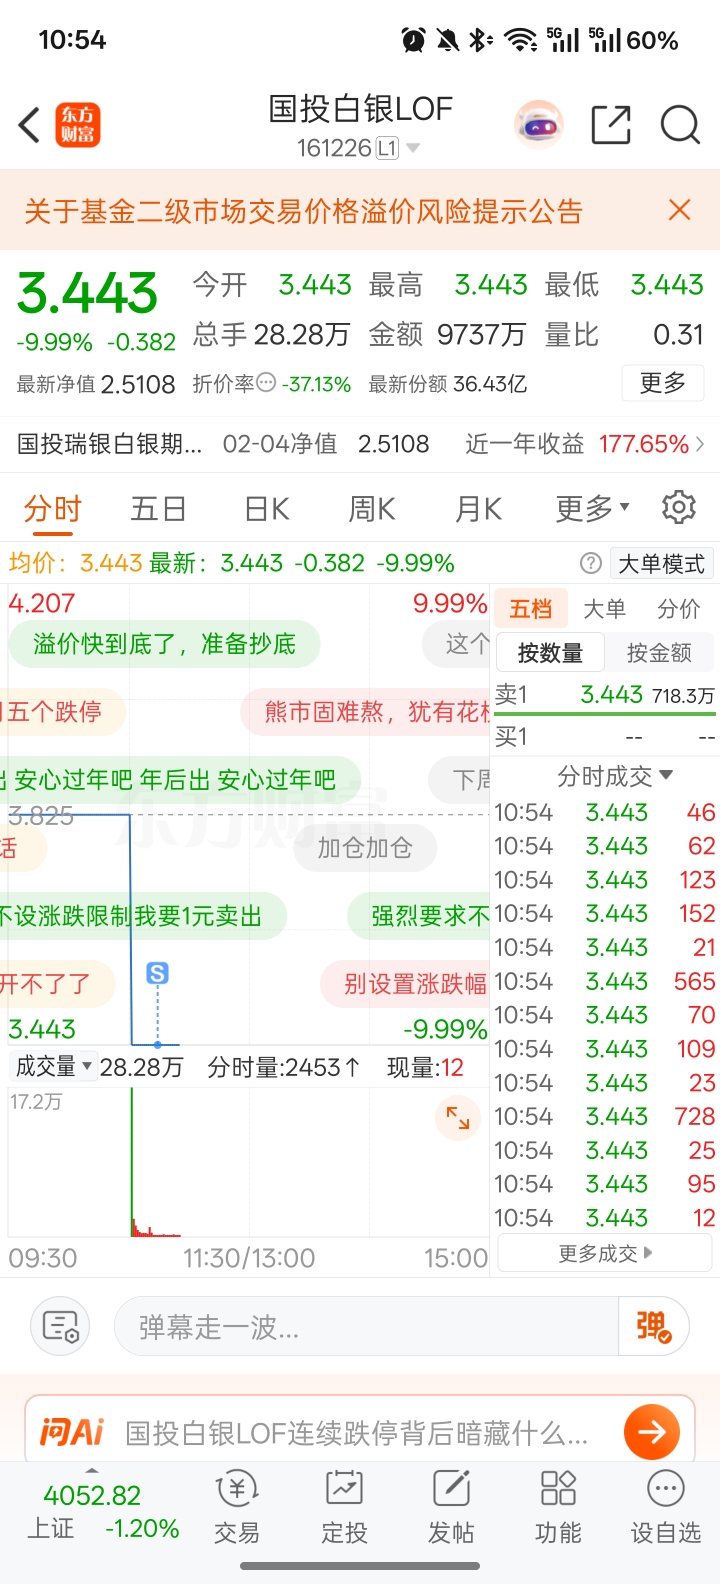
Task: Switch to the 月K tab
Action: [479, 508]
